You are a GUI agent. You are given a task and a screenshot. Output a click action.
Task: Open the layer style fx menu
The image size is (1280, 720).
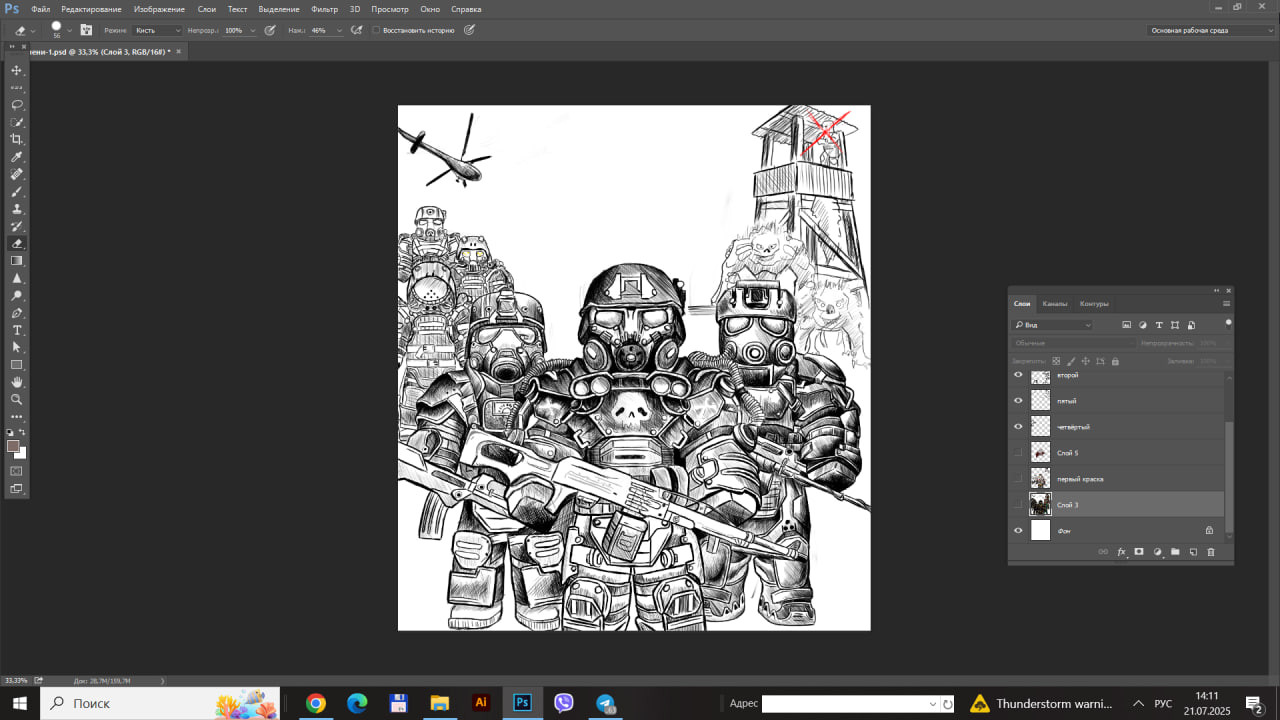tap(1121, 551)
